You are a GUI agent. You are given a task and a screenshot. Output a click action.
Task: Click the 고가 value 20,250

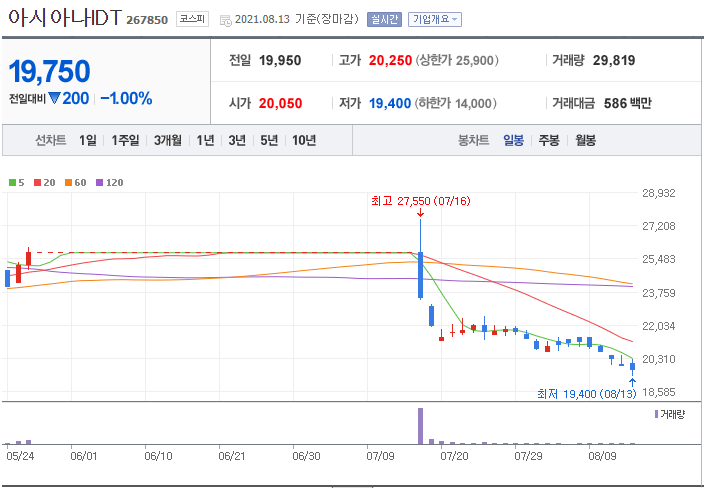(390, 61)
